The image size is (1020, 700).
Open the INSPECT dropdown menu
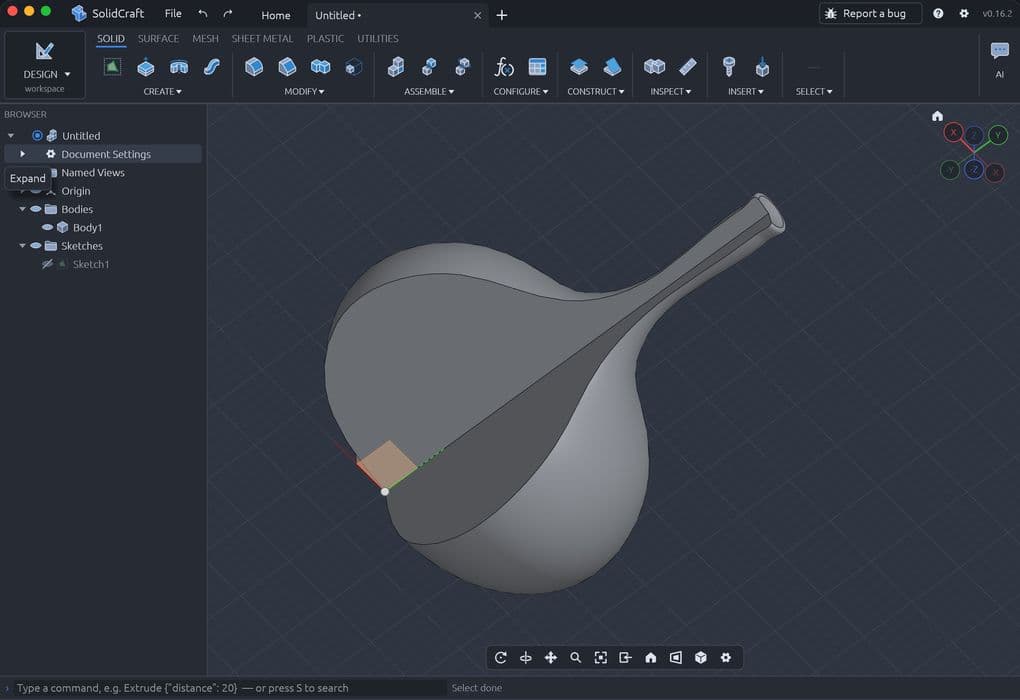click(x=671, y=92)
